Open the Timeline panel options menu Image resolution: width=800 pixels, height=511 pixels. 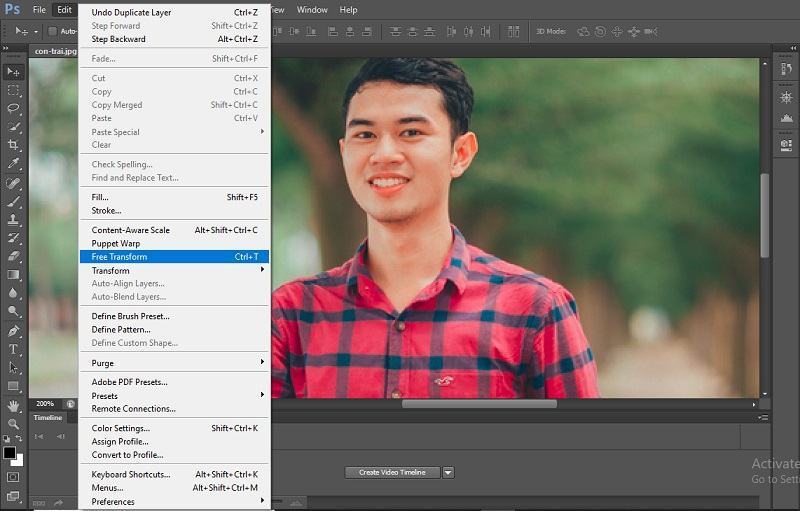(x=763, y=418)
